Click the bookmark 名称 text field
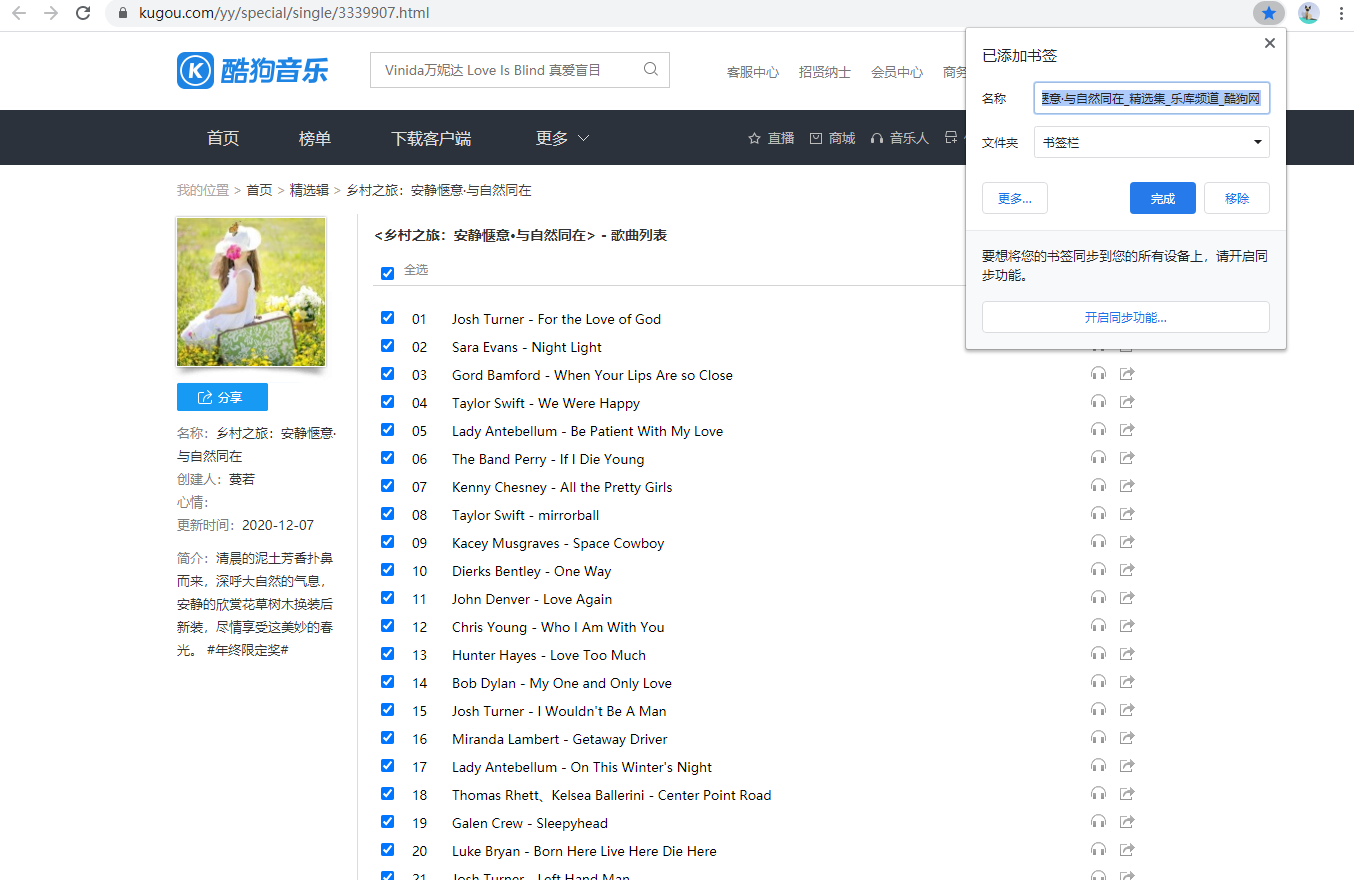 tap(1151, 98)
